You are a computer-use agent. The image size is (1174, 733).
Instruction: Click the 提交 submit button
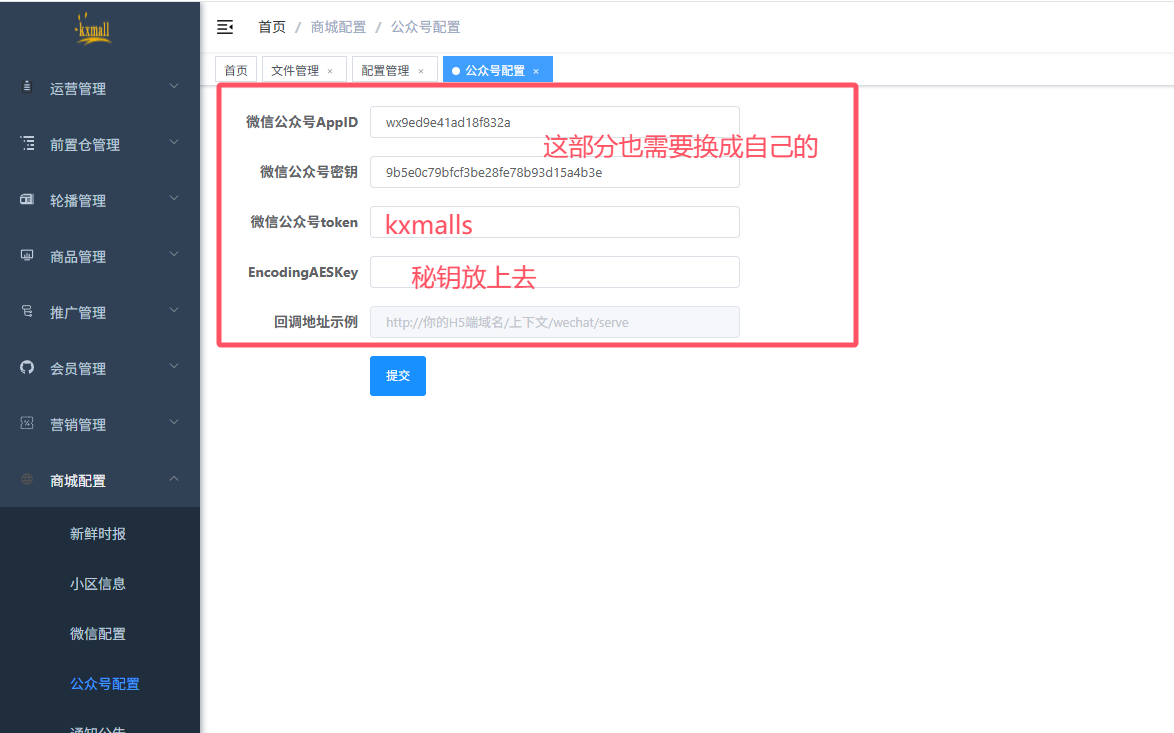click(398, 376)
